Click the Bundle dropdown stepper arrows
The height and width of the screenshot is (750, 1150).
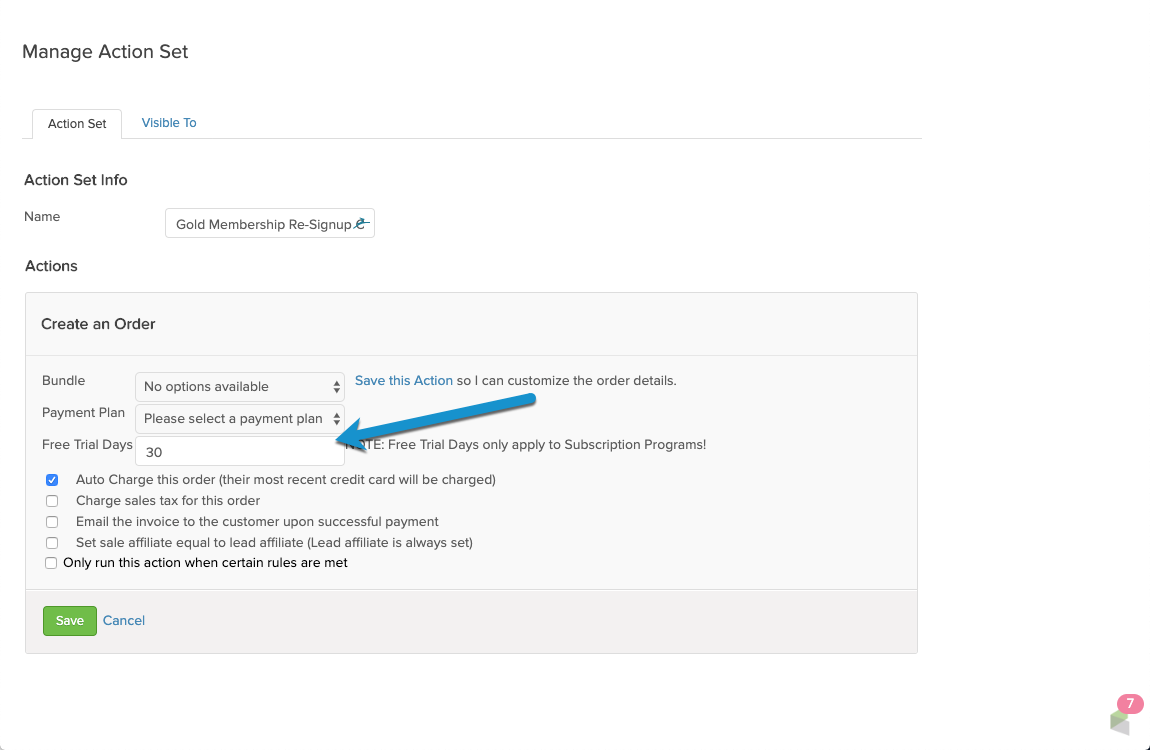coord(337,387)
